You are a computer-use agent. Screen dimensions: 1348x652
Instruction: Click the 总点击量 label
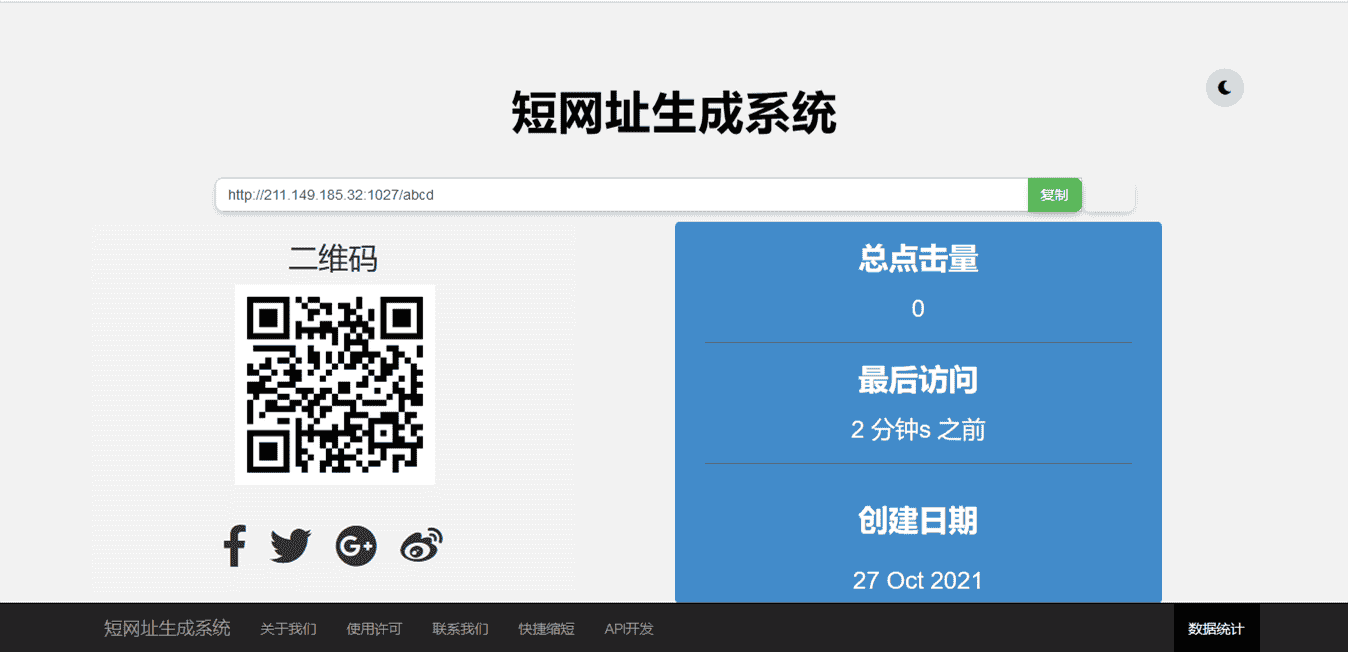coord(918,259)
